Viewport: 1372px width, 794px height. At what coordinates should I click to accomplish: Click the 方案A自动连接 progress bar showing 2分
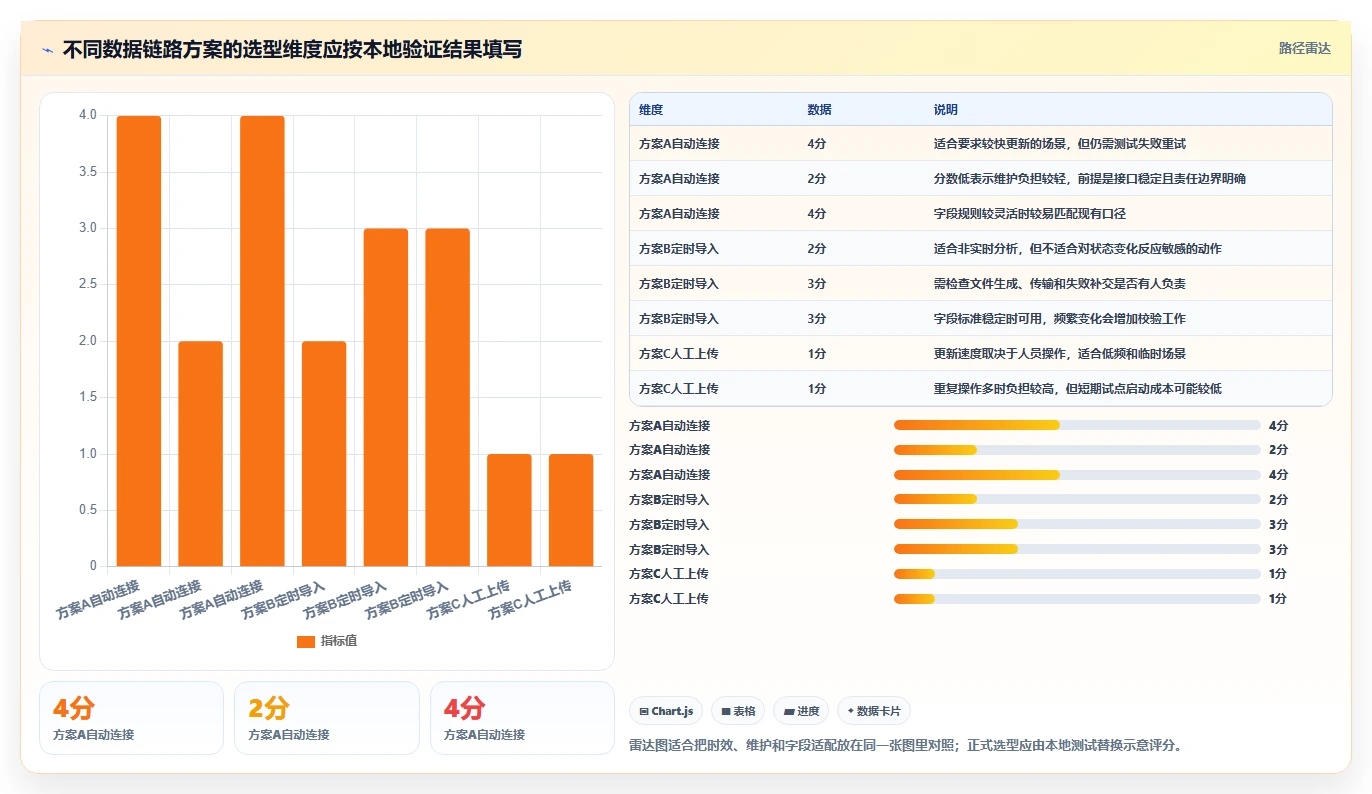(1077, 450)
